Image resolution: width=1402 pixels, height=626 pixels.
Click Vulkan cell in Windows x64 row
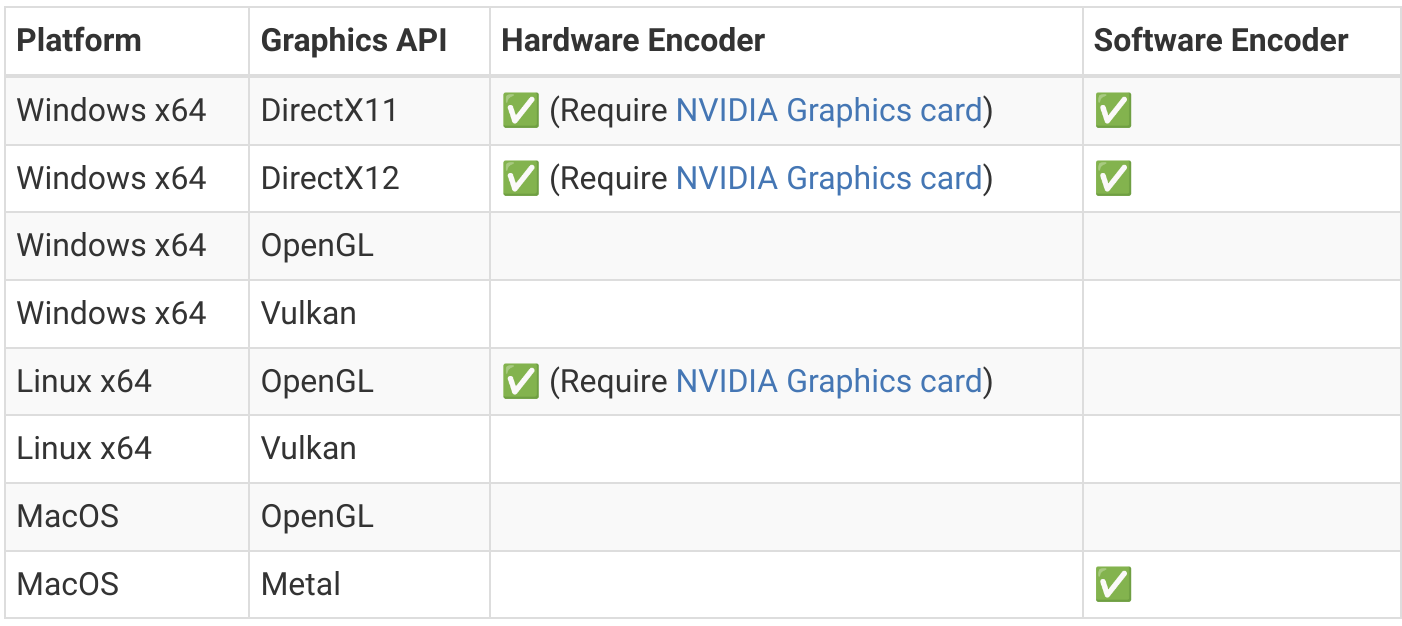point(369,313)
